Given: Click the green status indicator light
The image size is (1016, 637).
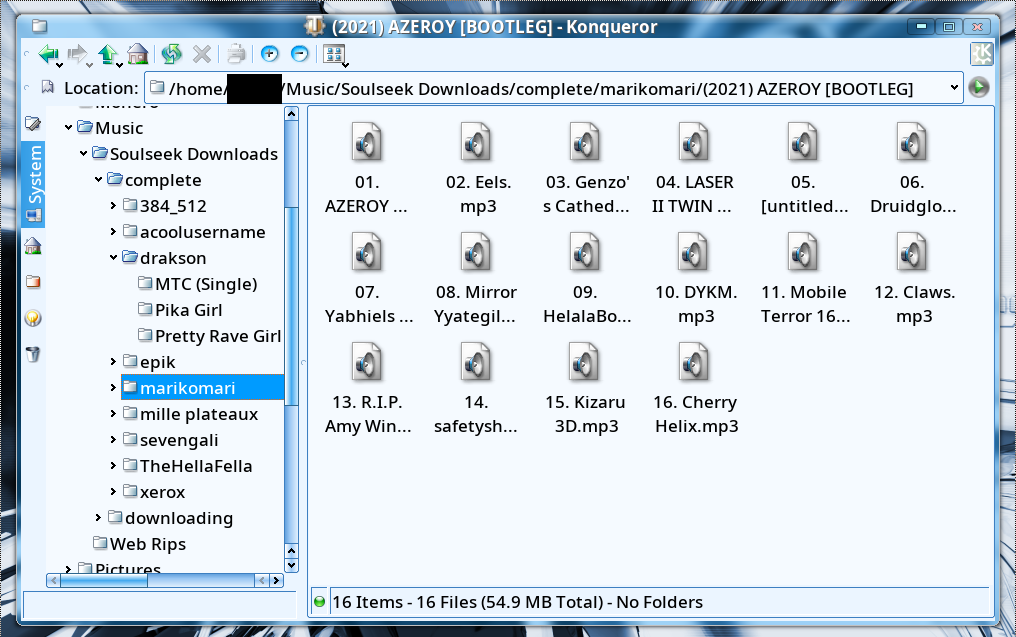Looking at the screenshot, I should pyautogui.click(x=319, y=602).
